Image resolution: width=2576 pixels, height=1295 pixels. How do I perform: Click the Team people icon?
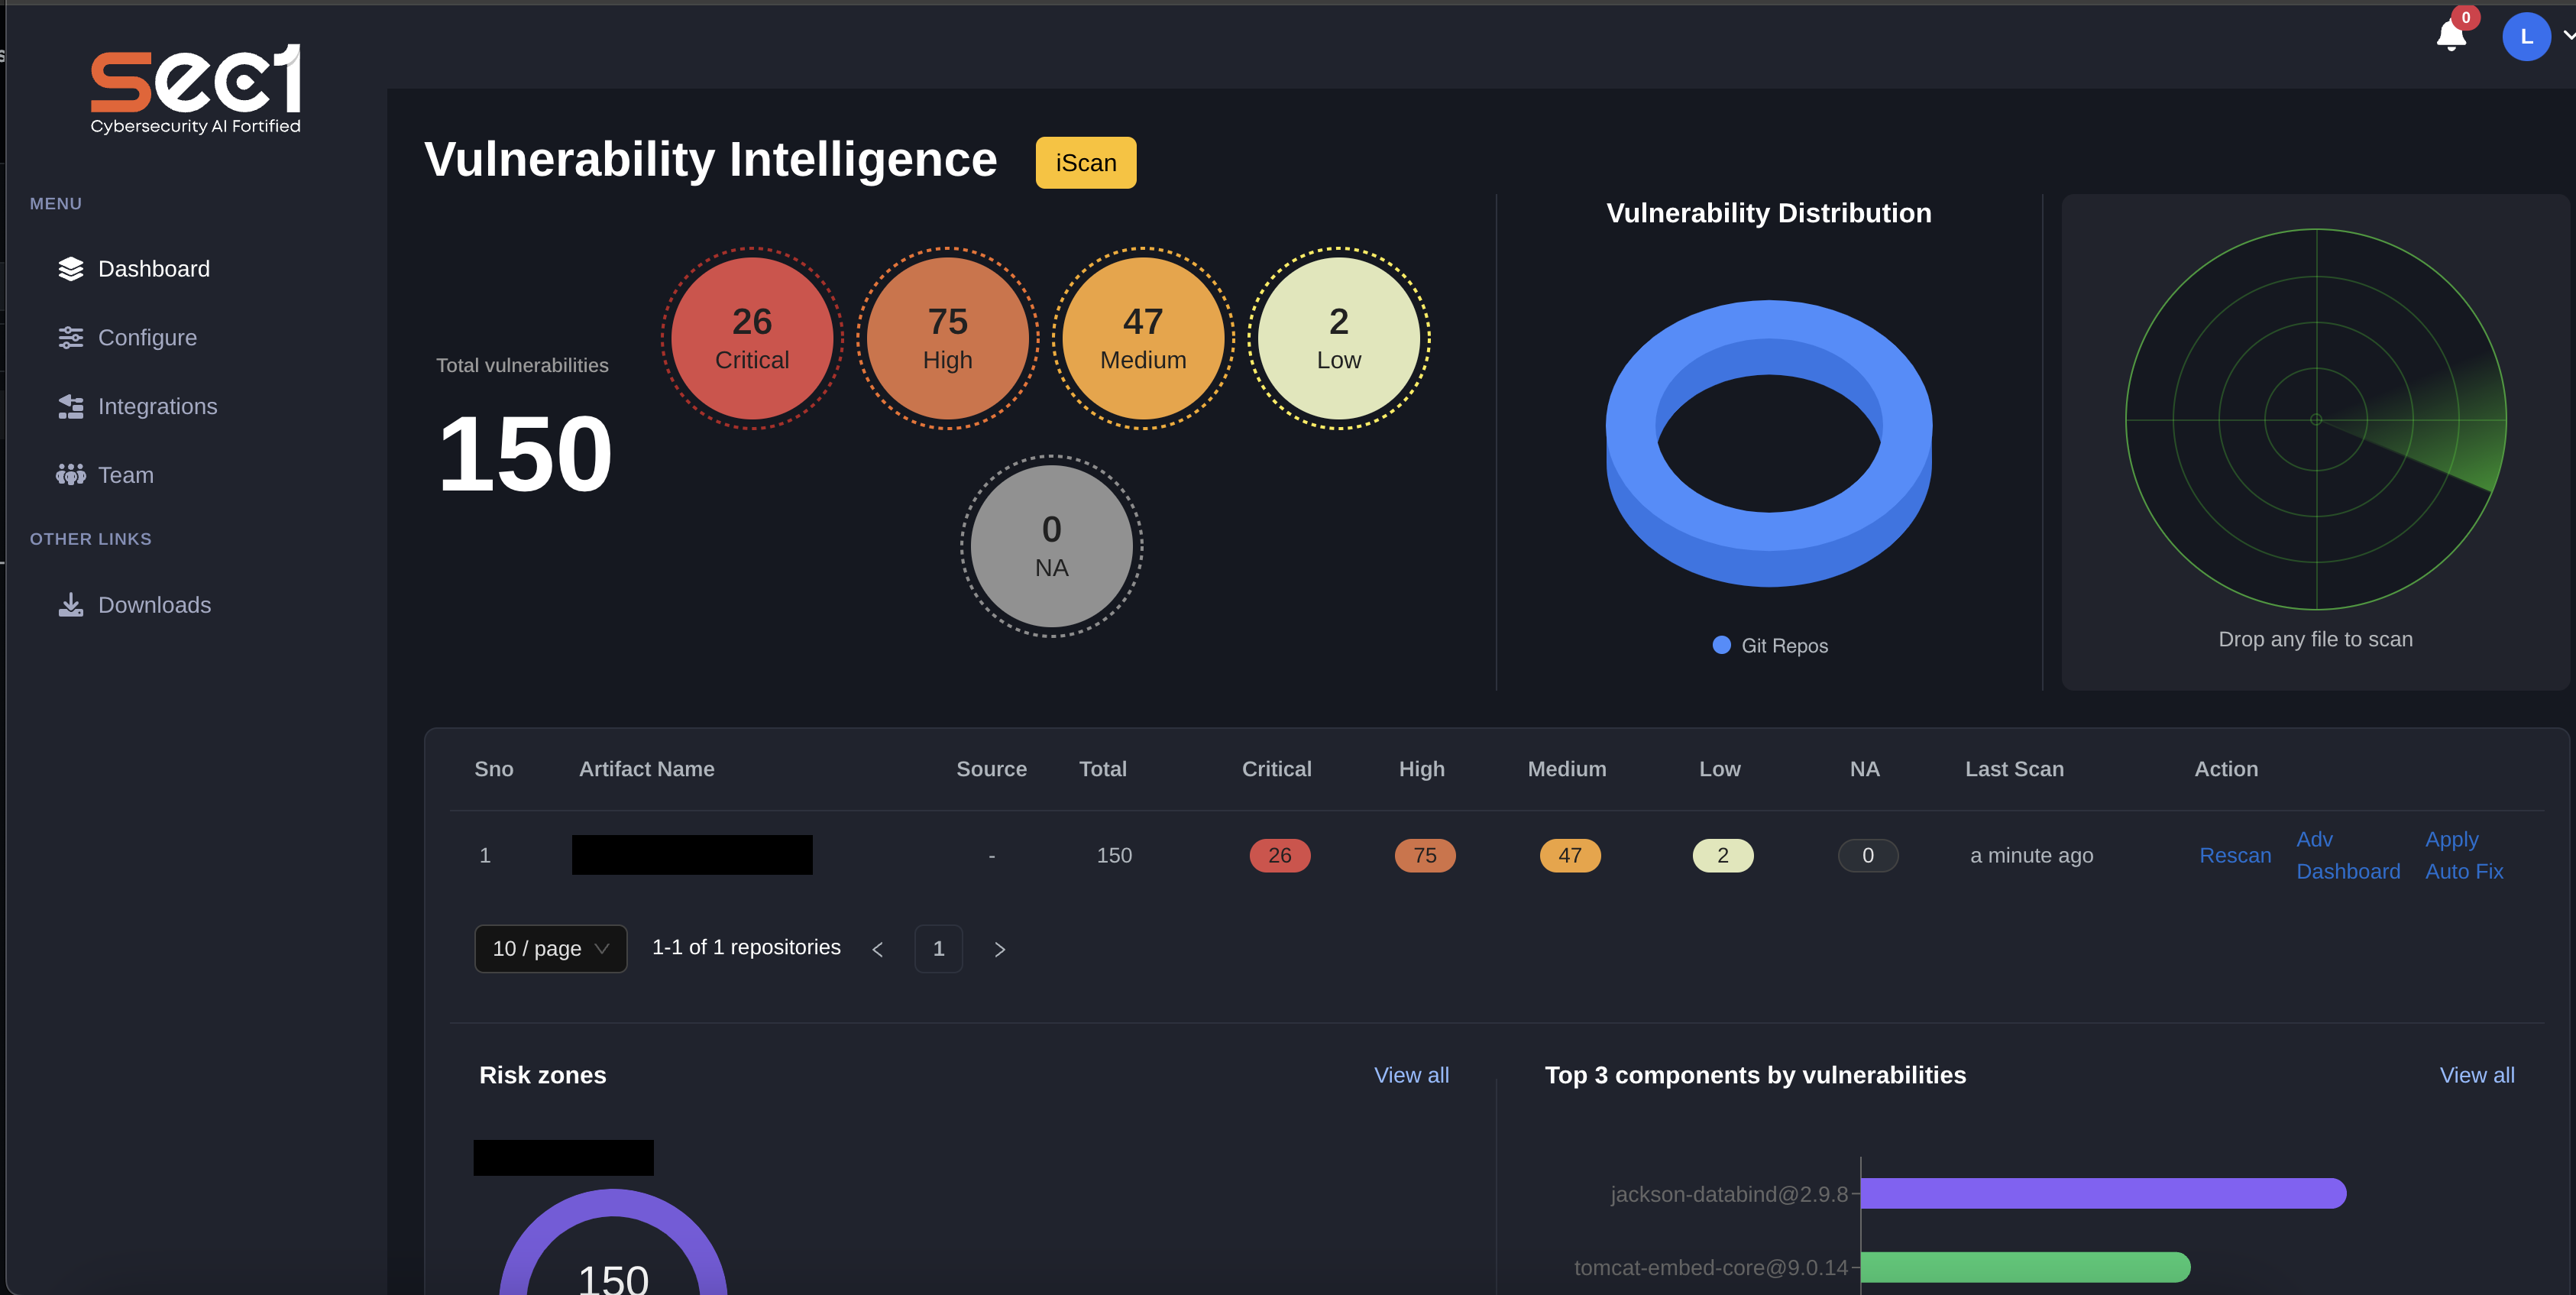click(70, 475)
